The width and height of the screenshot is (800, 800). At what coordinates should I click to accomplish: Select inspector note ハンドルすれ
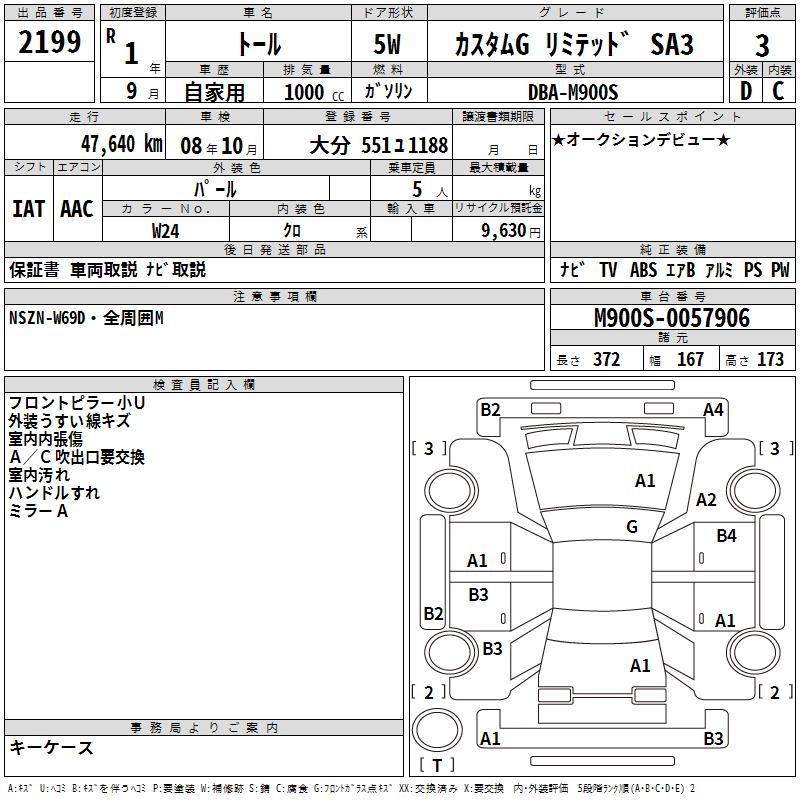coord(54,493)
